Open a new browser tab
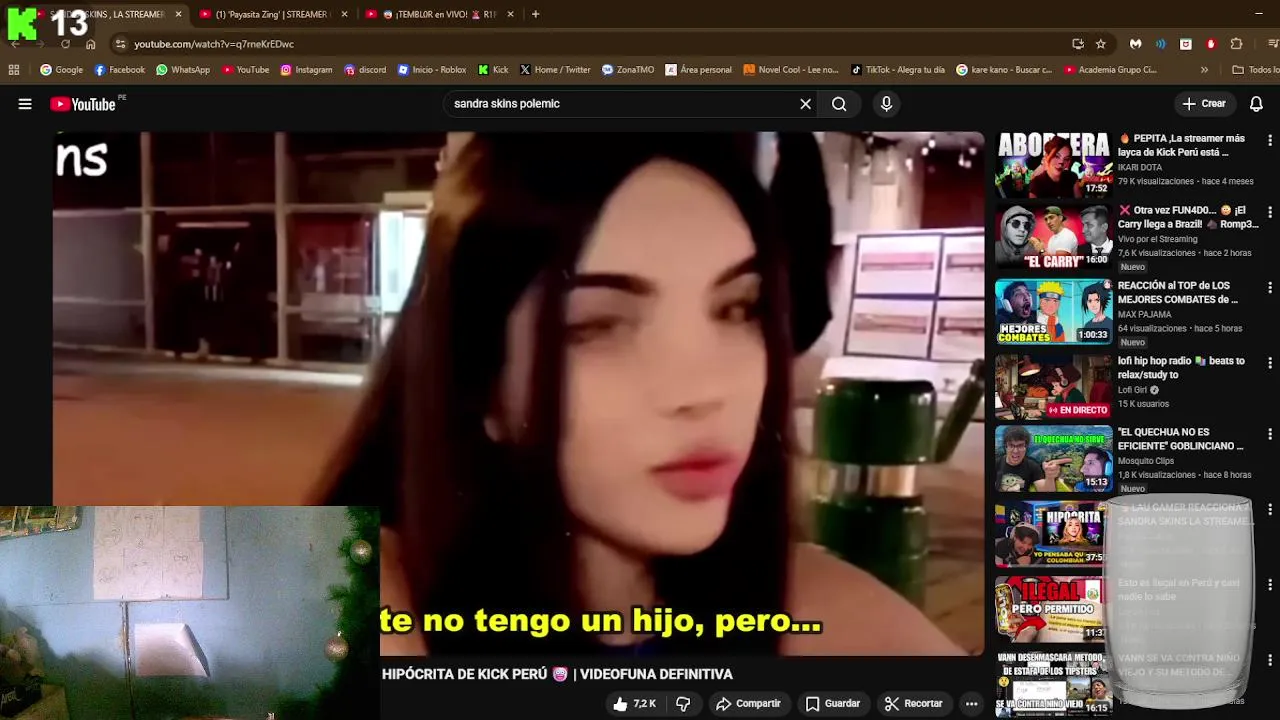The image size is (1280, 720). pyautogui.click(x=535, y=14)
